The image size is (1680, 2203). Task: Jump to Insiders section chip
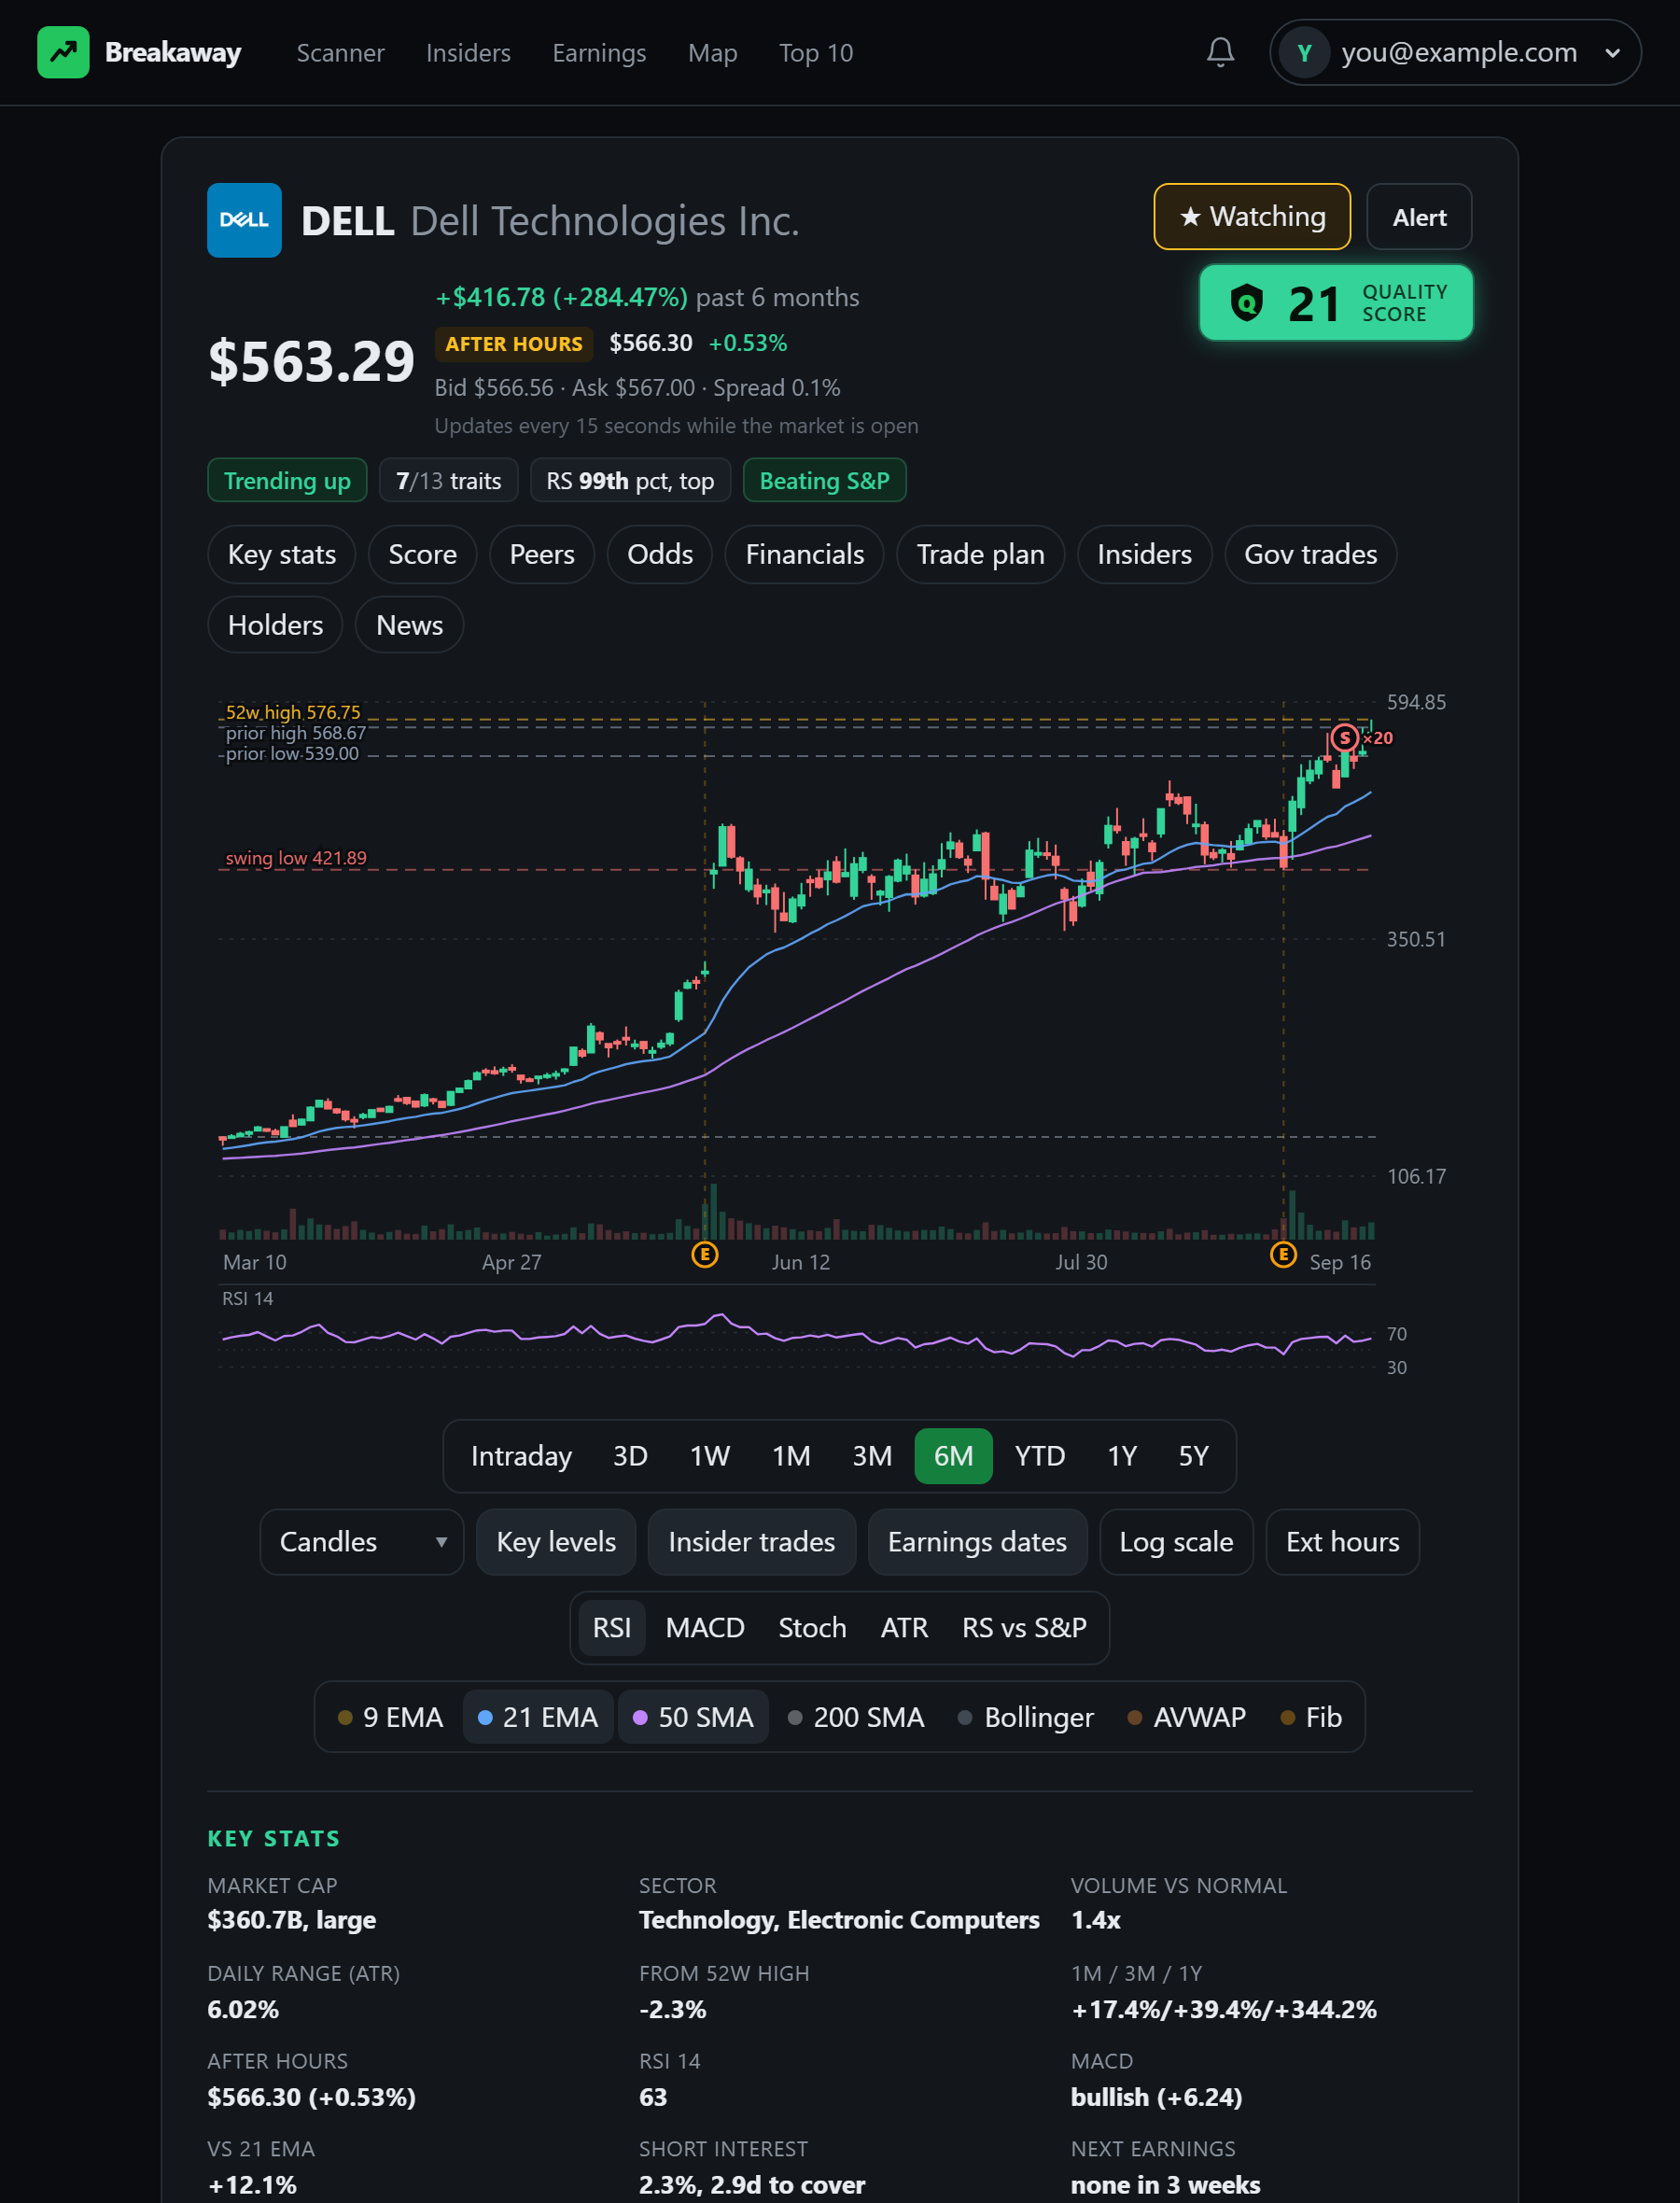1144,554
